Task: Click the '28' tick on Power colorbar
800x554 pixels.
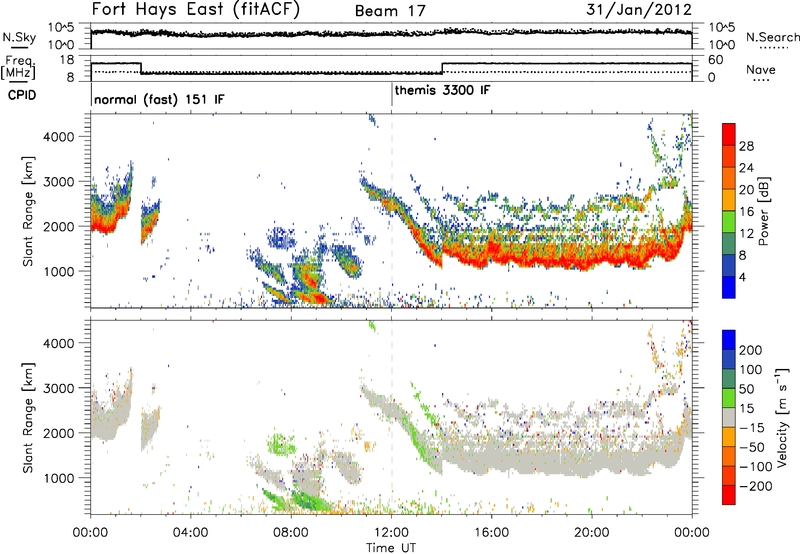Action: [746, 146]
